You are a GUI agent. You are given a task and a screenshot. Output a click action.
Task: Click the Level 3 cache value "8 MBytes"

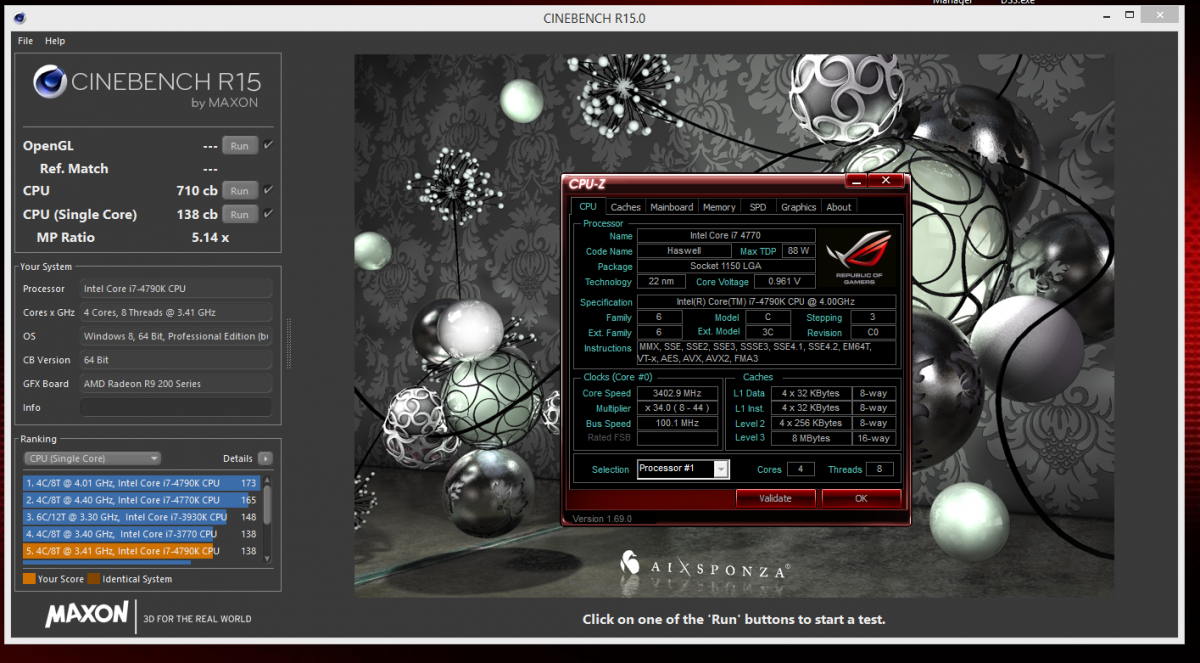[811, 438]
